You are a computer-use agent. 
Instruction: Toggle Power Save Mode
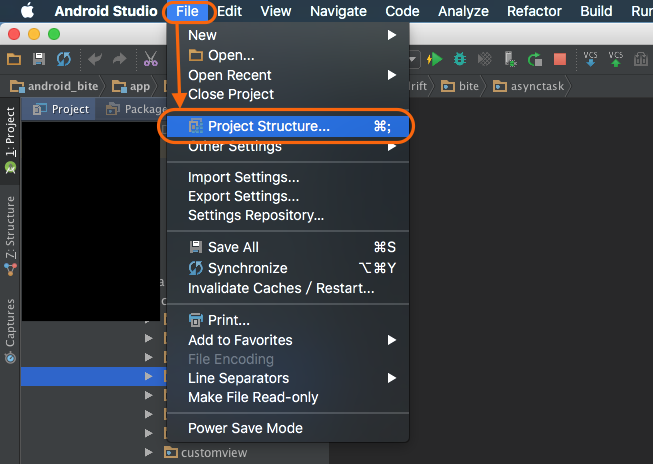click(288, 428)
